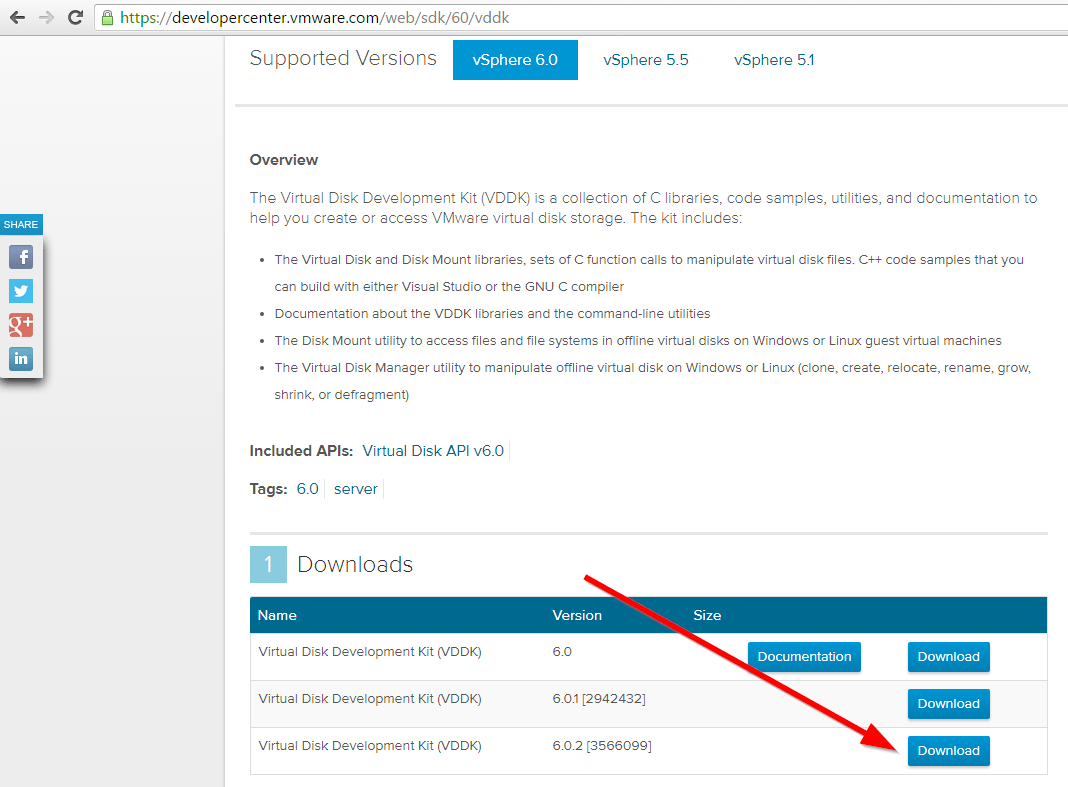Click the Version column header
Viewport: 1068px width, 787px height.
tap(577, 615)
